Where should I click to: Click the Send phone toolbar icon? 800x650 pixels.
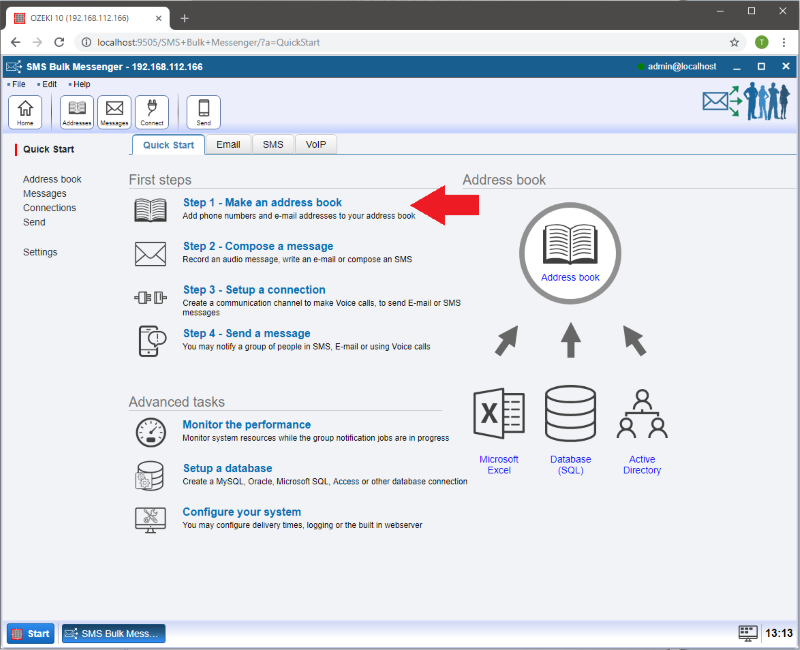coord(203,111)
